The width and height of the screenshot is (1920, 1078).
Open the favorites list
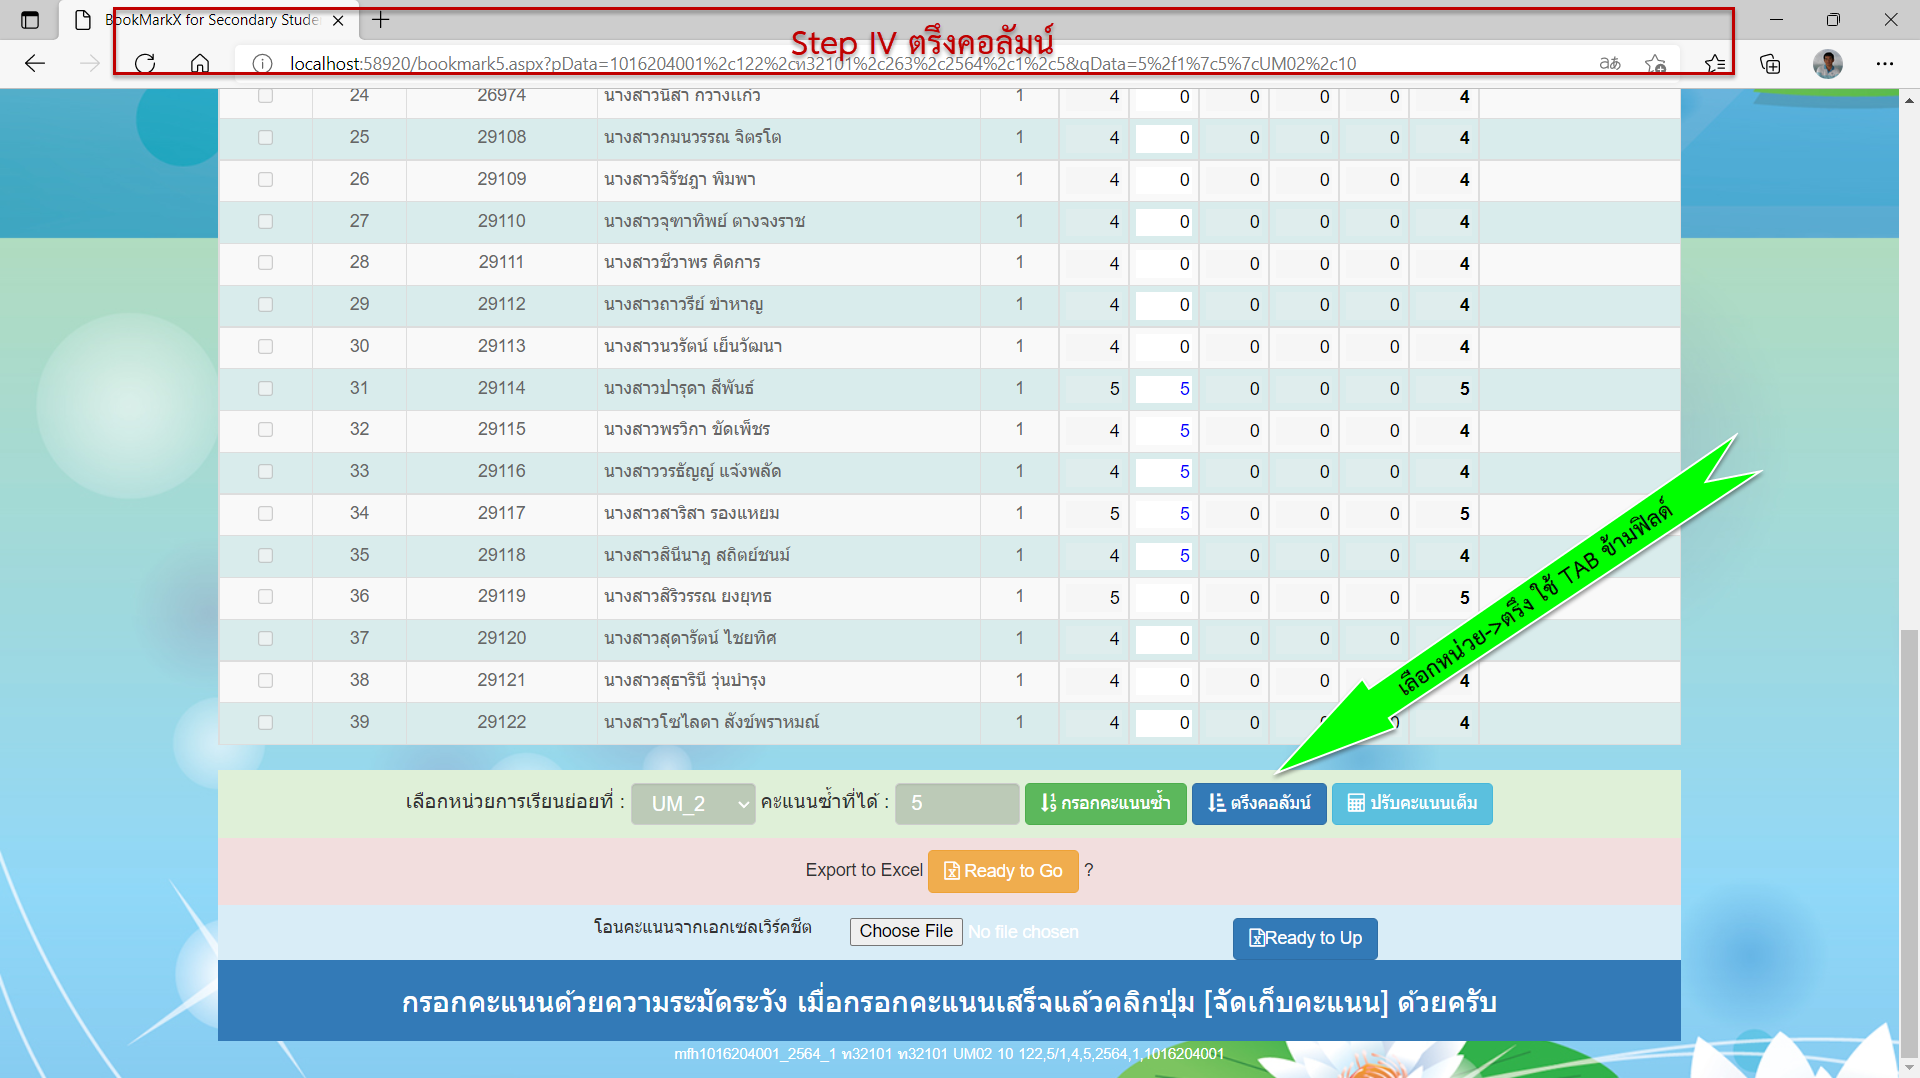(1715, 64)
